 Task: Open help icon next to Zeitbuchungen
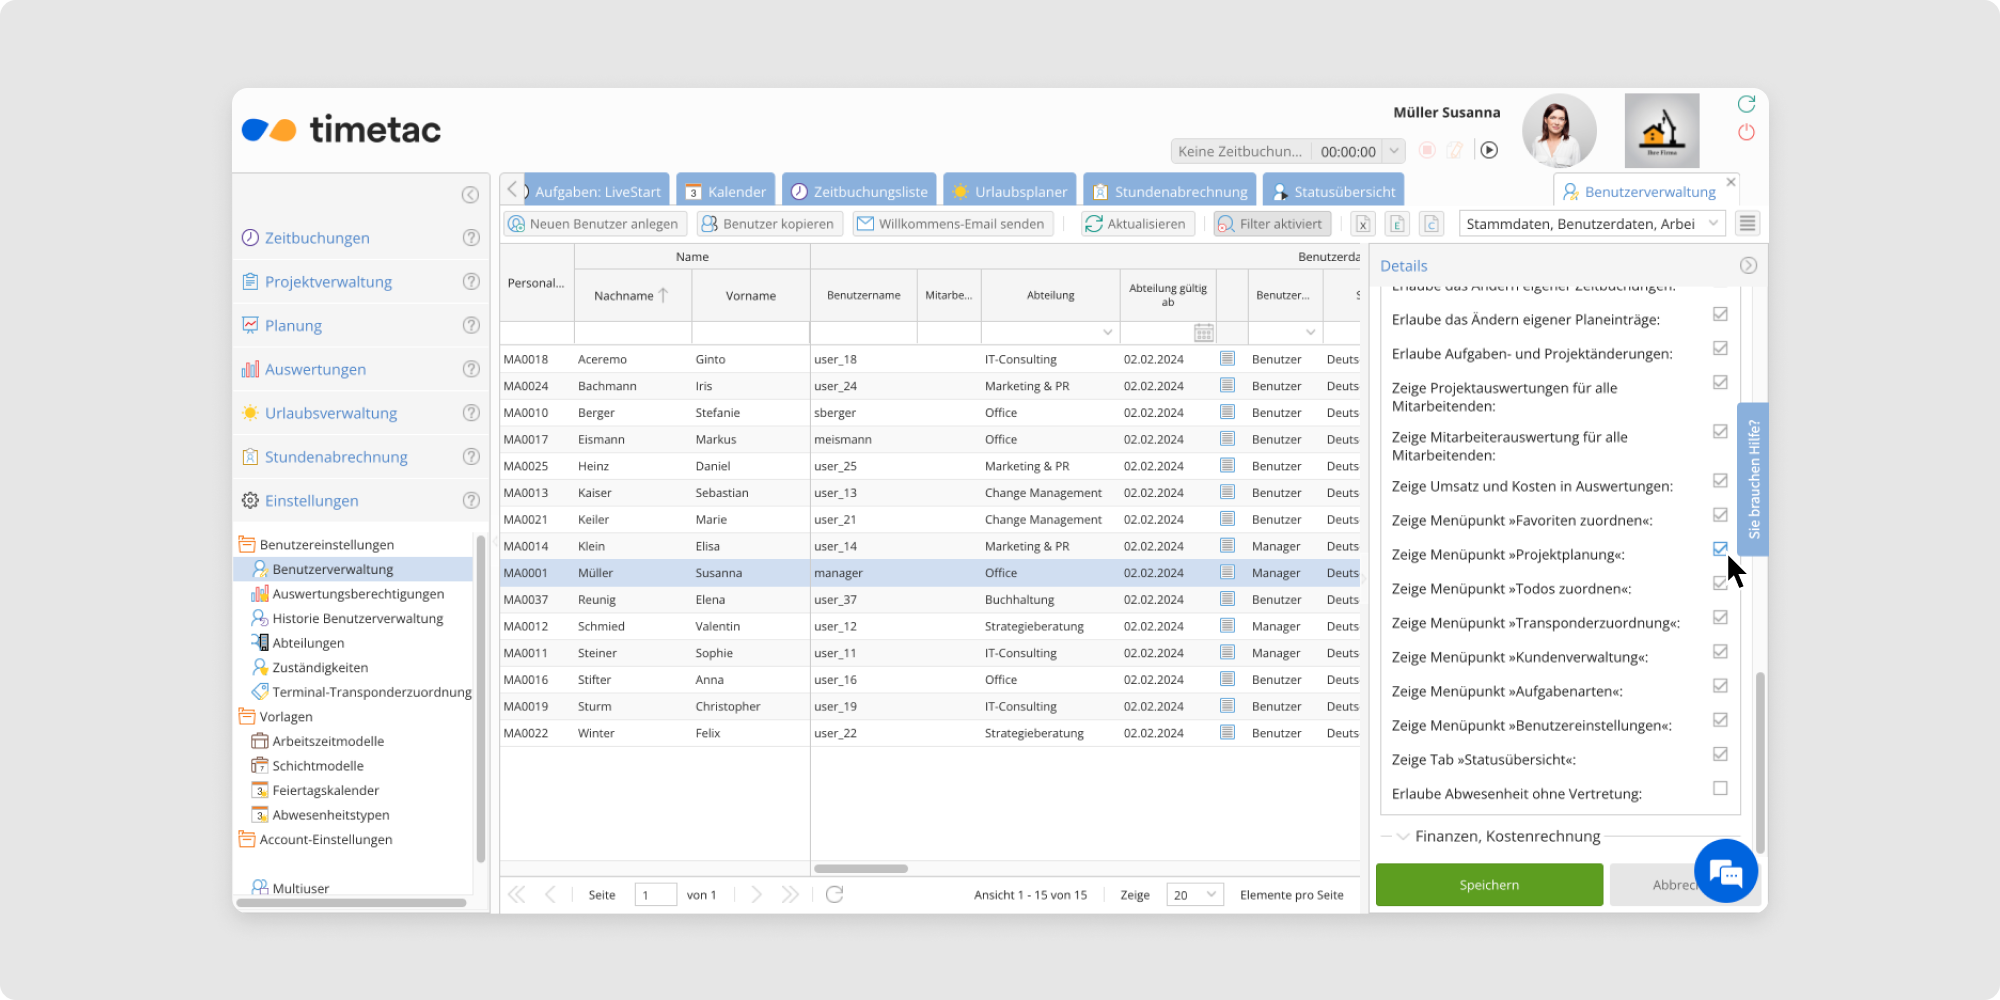(x=471, y=238)
